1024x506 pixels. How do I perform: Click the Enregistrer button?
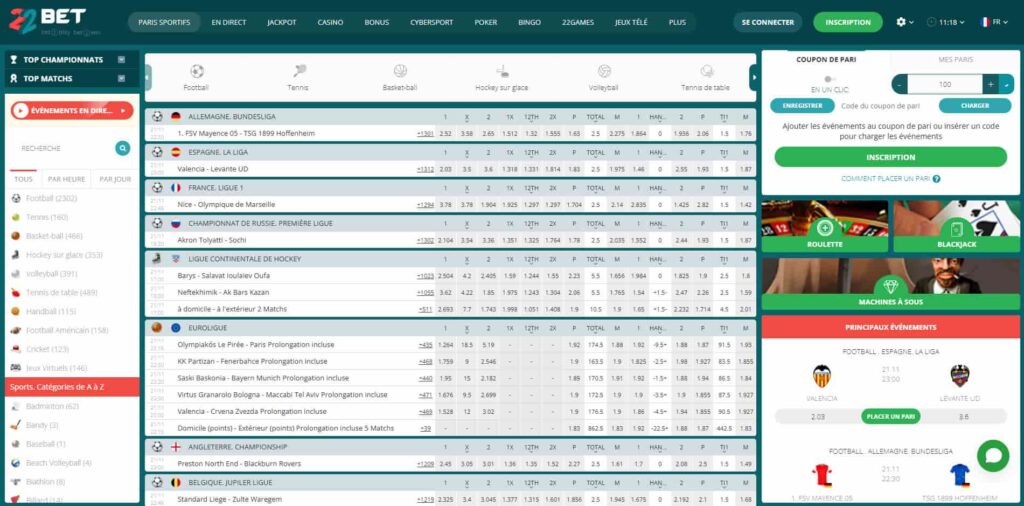tap(802, 105)
